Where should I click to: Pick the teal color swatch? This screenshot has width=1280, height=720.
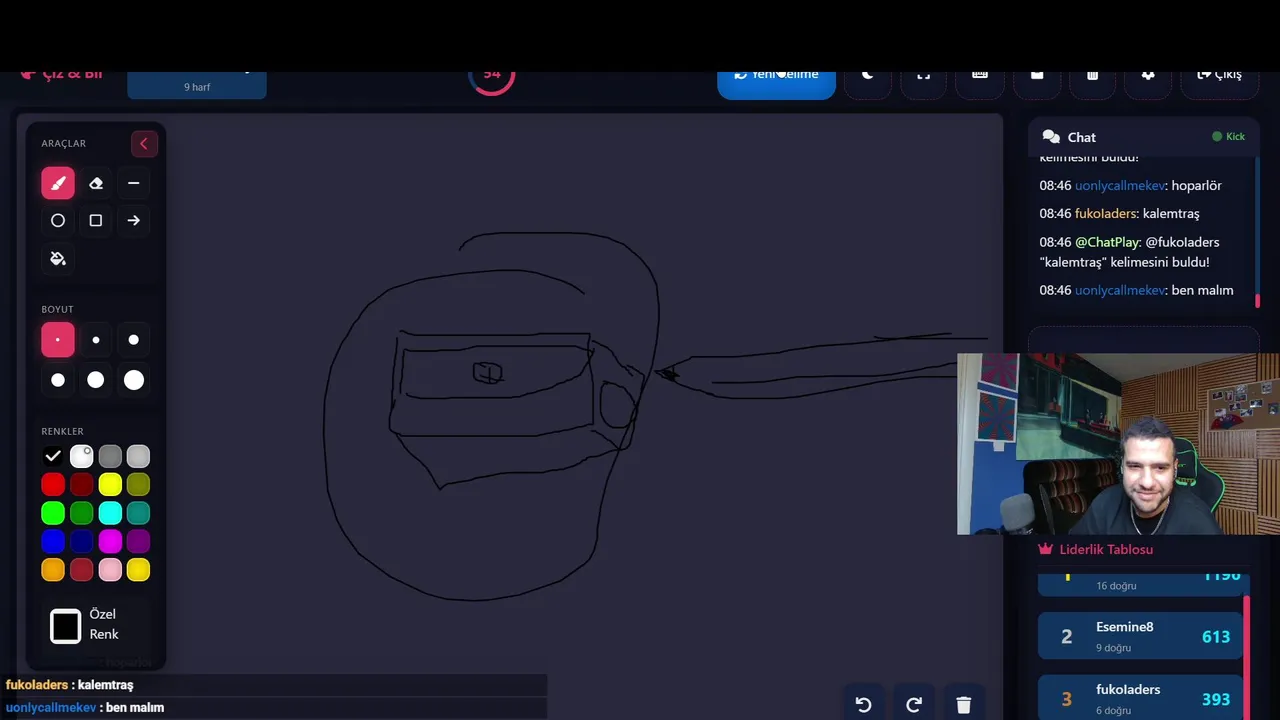[x=138, y=513]
